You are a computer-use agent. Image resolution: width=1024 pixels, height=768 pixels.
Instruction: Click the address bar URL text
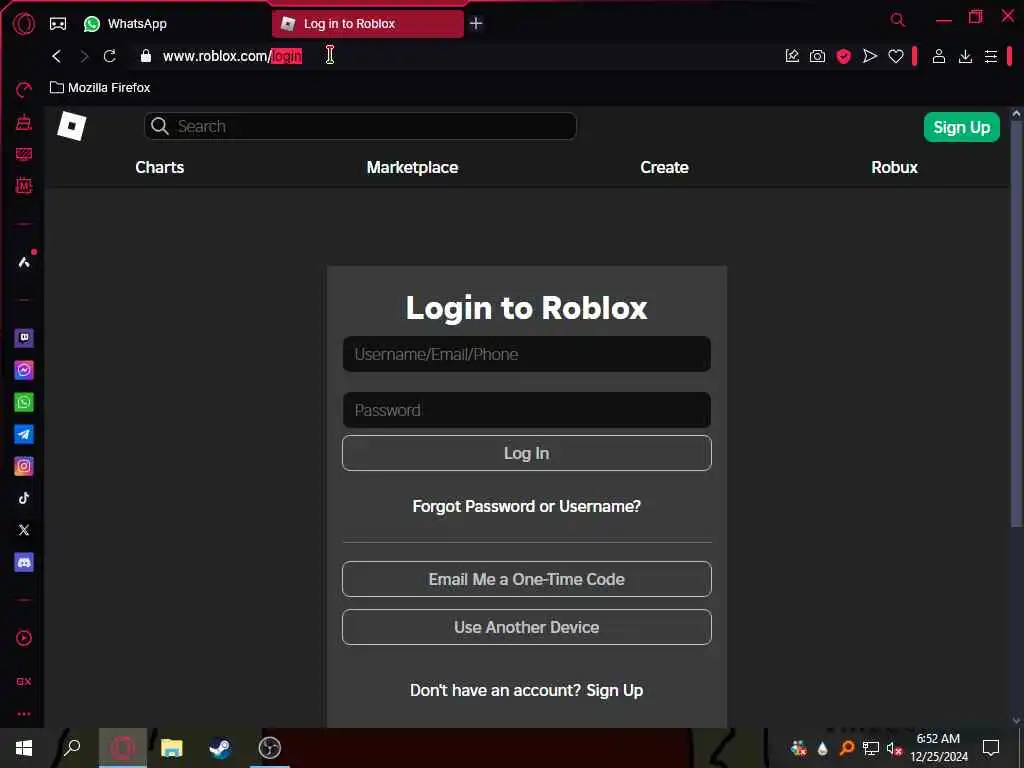coord(232,56)
